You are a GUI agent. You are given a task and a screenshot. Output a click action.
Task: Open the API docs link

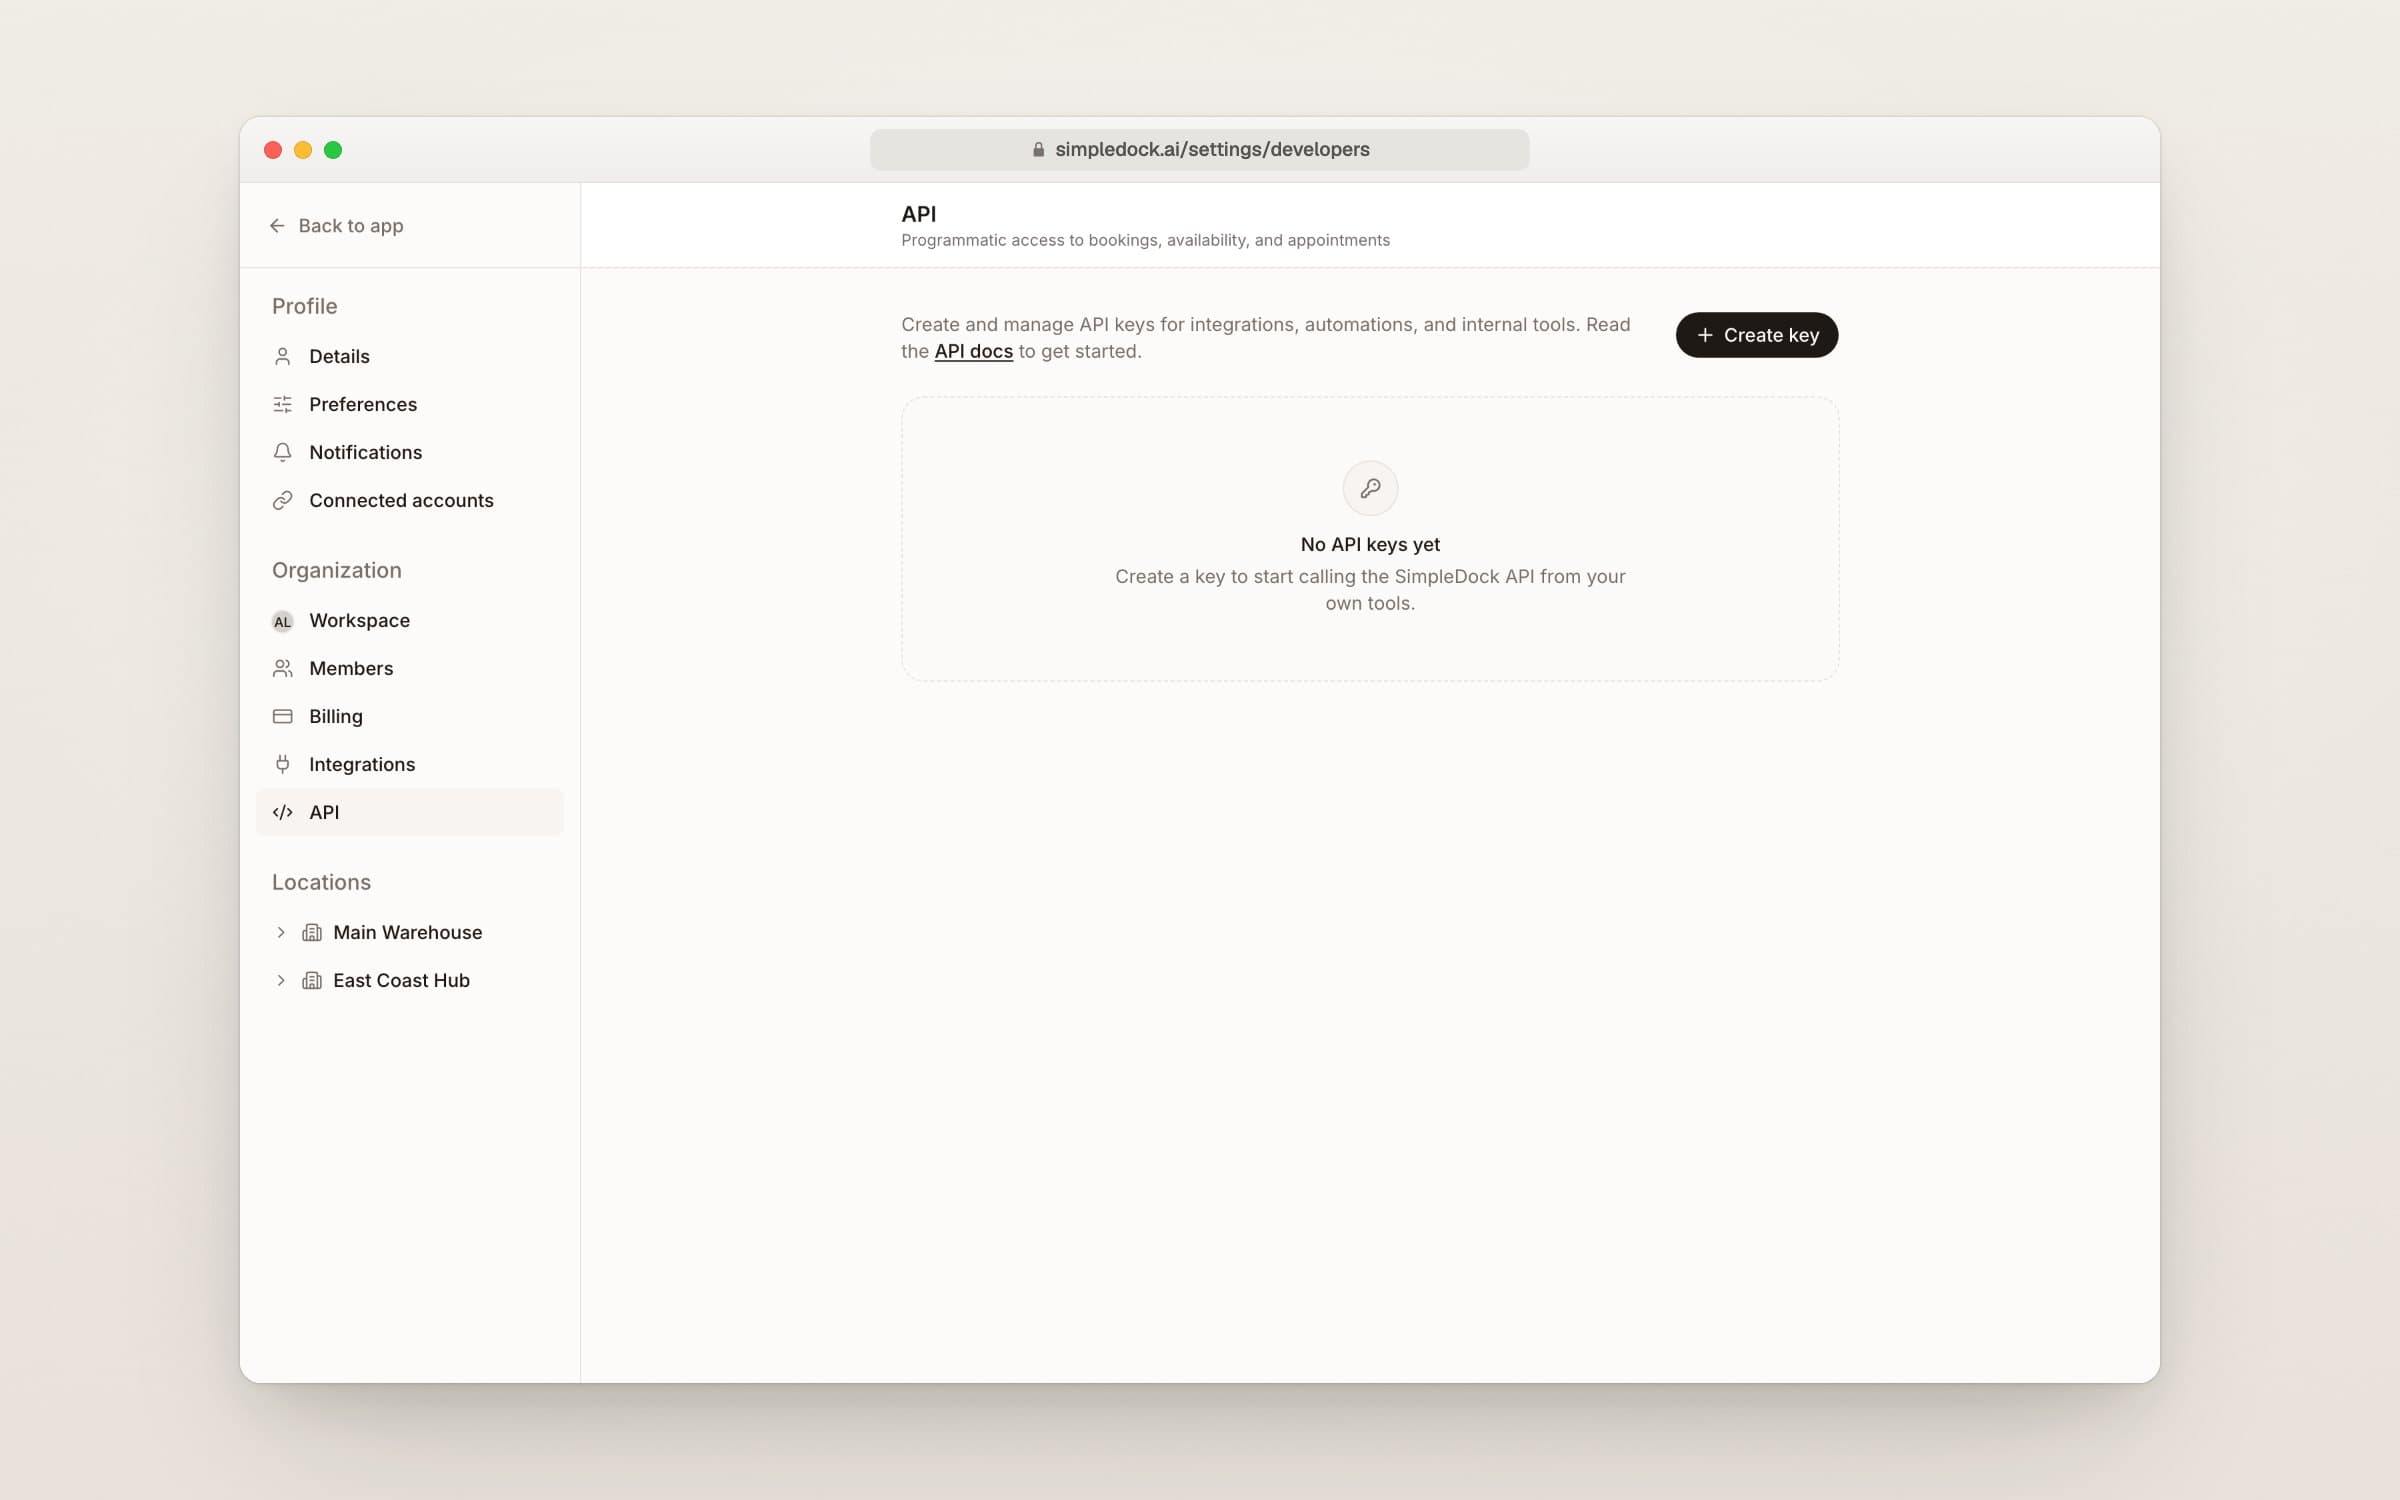[x=973, y=352]
